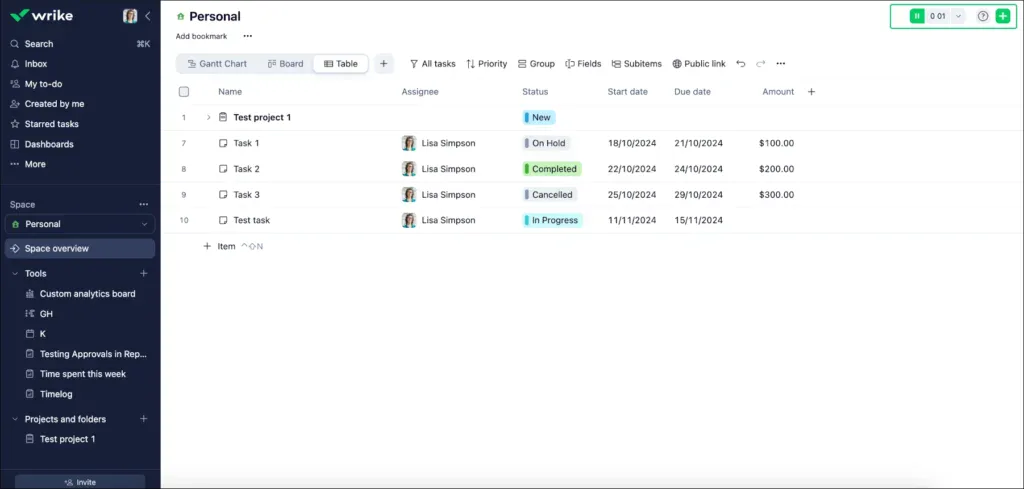This screenshot has height=489, width=1024.
Task: Toggle the select all checkbox in header
Action: (x=184, y=92)
